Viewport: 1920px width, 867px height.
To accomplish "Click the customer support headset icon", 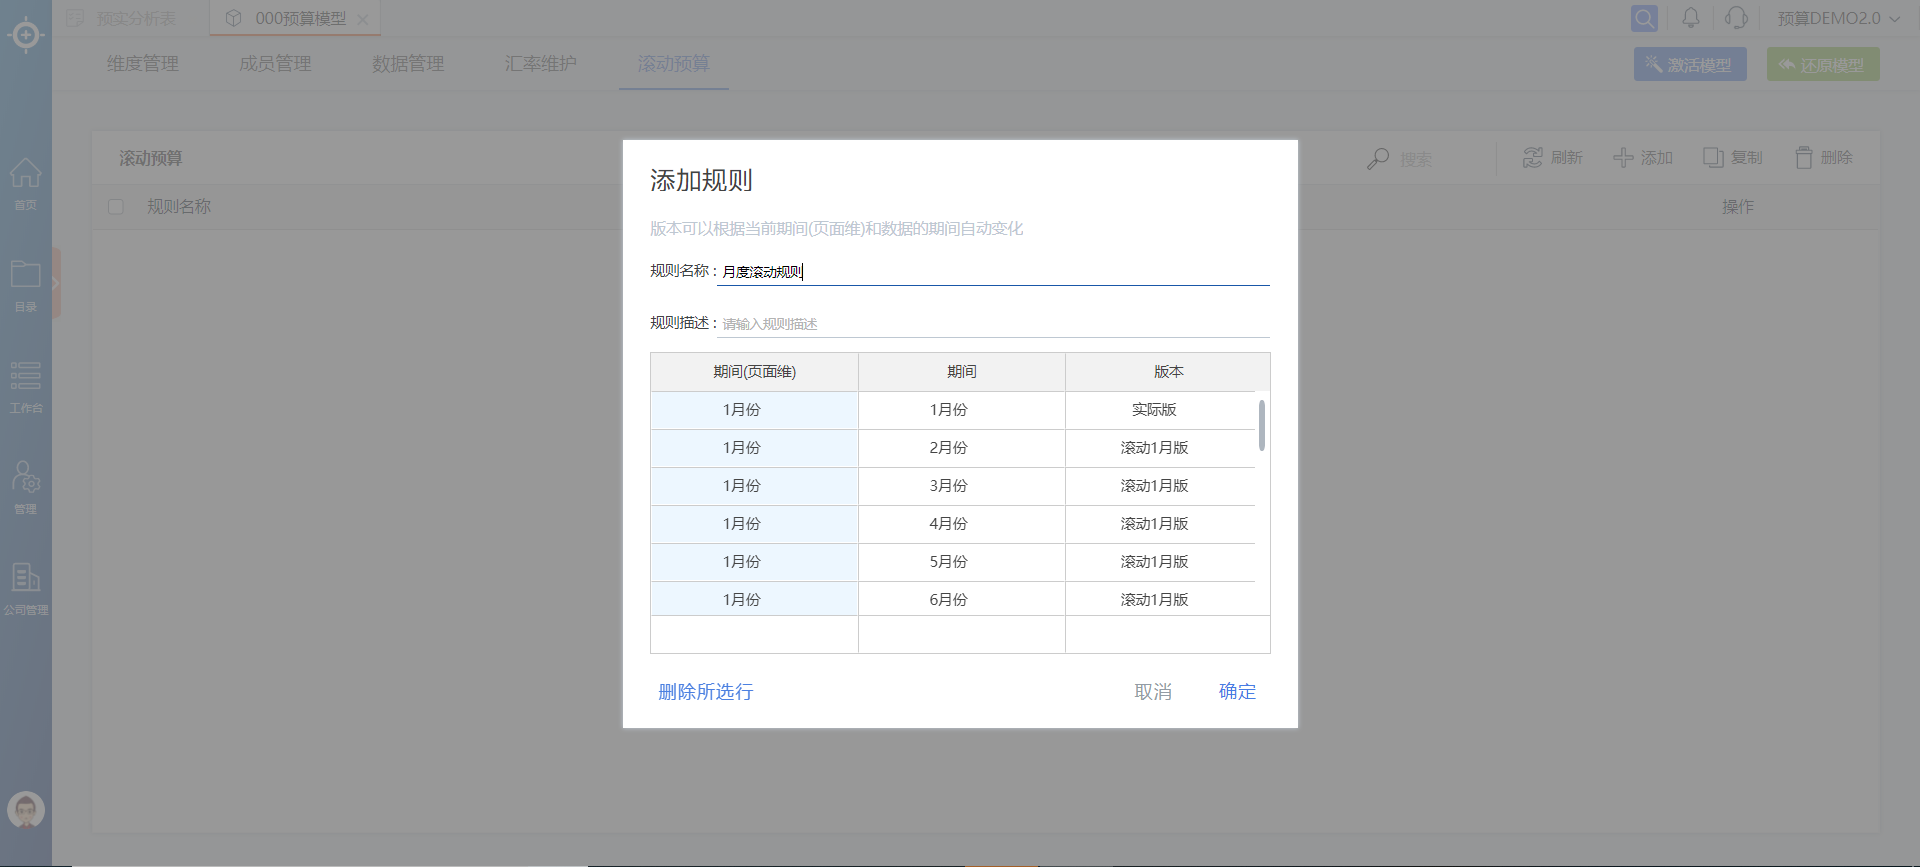I will (1737, 18).
